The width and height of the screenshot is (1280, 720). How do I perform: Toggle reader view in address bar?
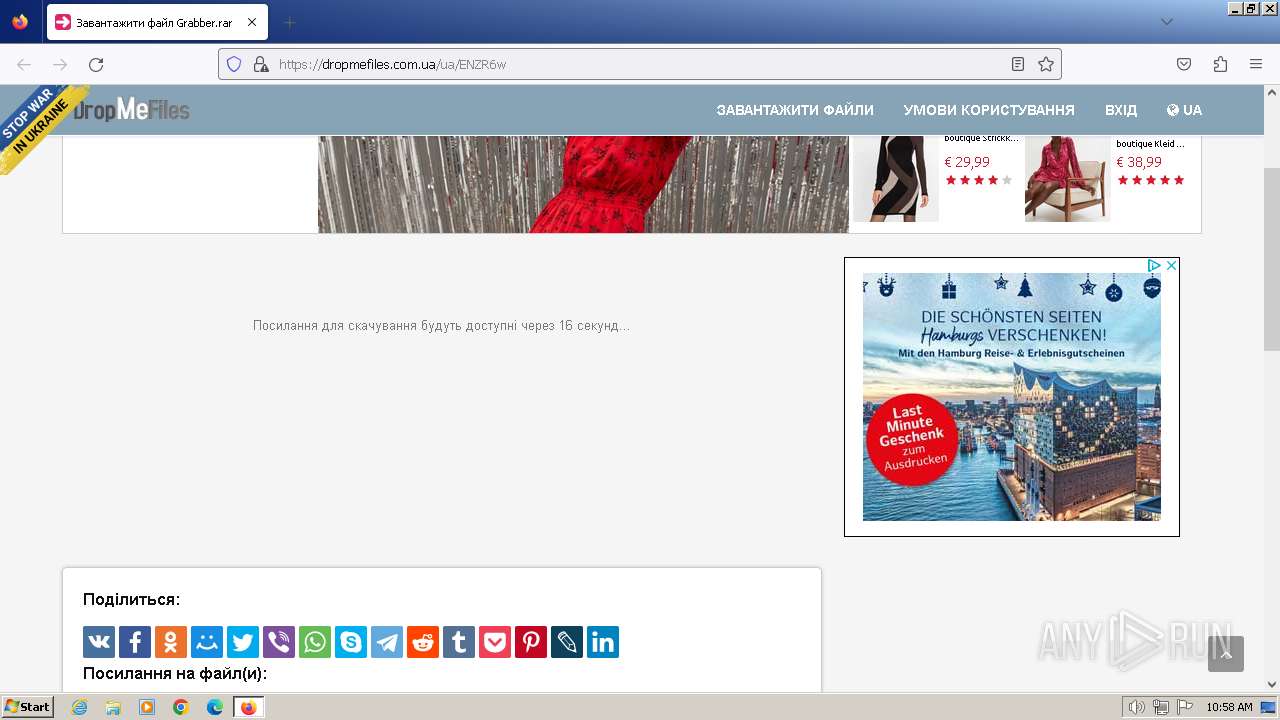click(1018, 64)
